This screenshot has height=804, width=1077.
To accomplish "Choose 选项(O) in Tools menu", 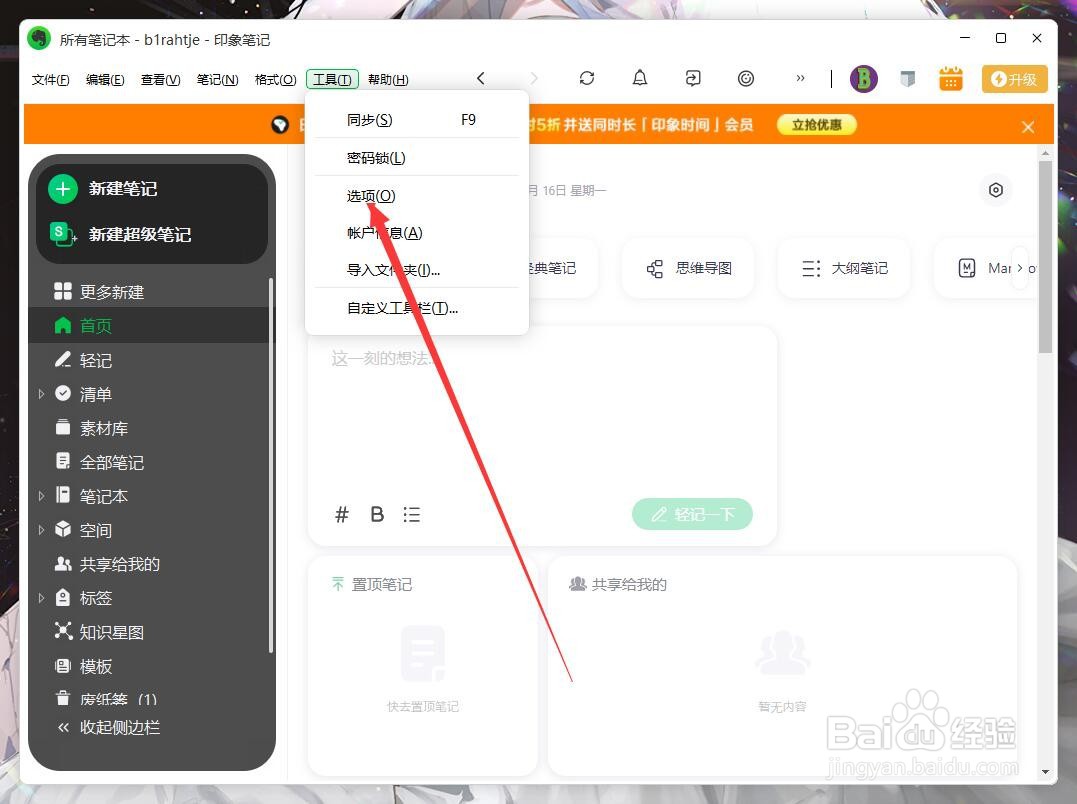I will tap(417, 196).
